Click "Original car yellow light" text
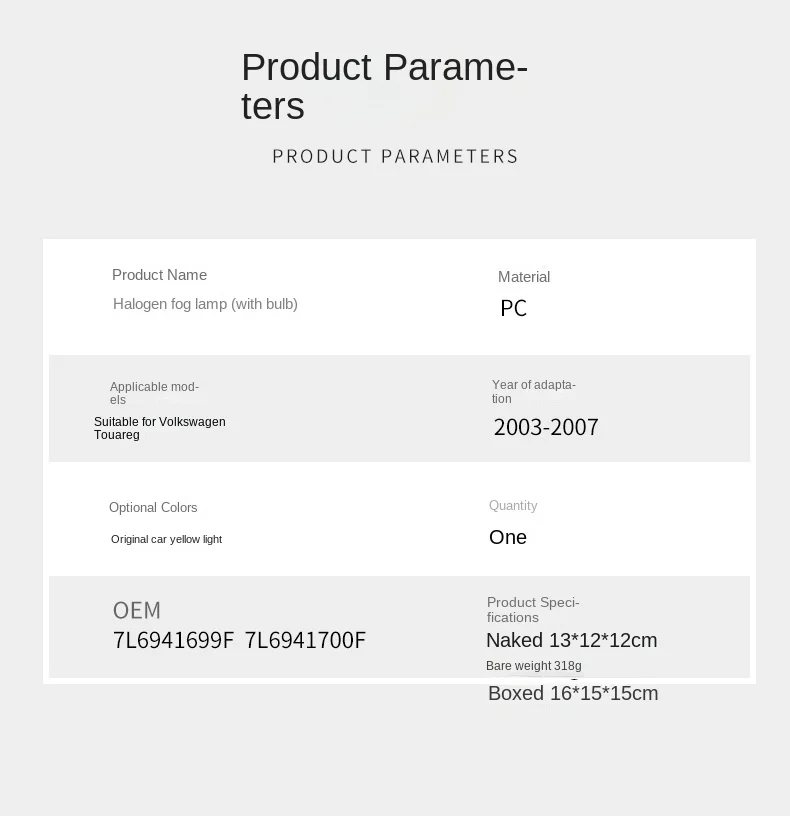The height and width of the screenshot is (824, 790). [x=166, y=539]
